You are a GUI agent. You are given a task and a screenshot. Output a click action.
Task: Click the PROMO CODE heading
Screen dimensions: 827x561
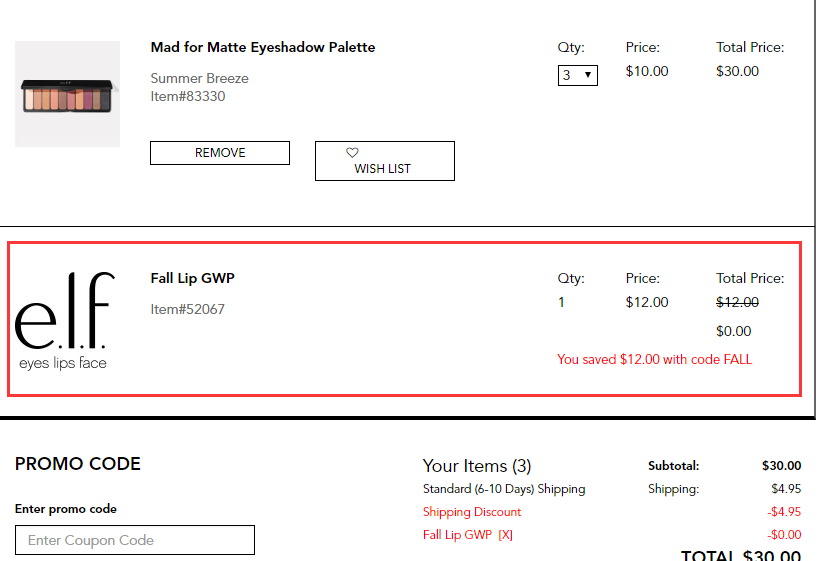78,464
